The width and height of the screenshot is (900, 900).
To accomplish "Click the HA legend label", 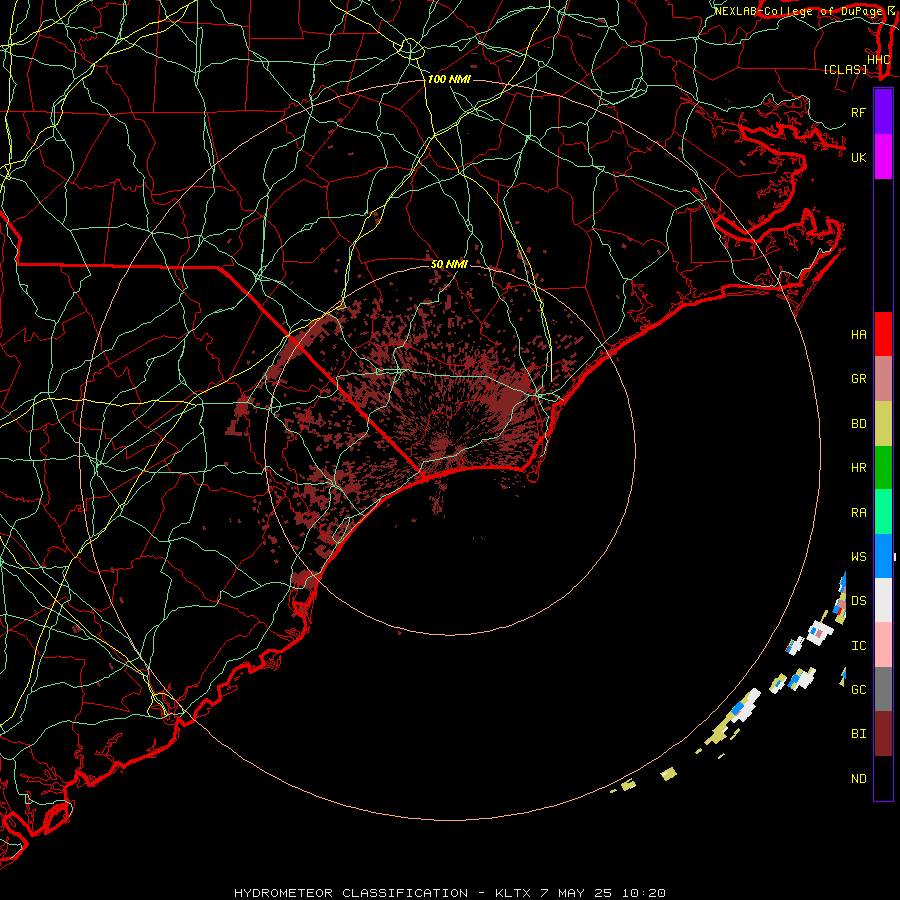I will (858, 335).
